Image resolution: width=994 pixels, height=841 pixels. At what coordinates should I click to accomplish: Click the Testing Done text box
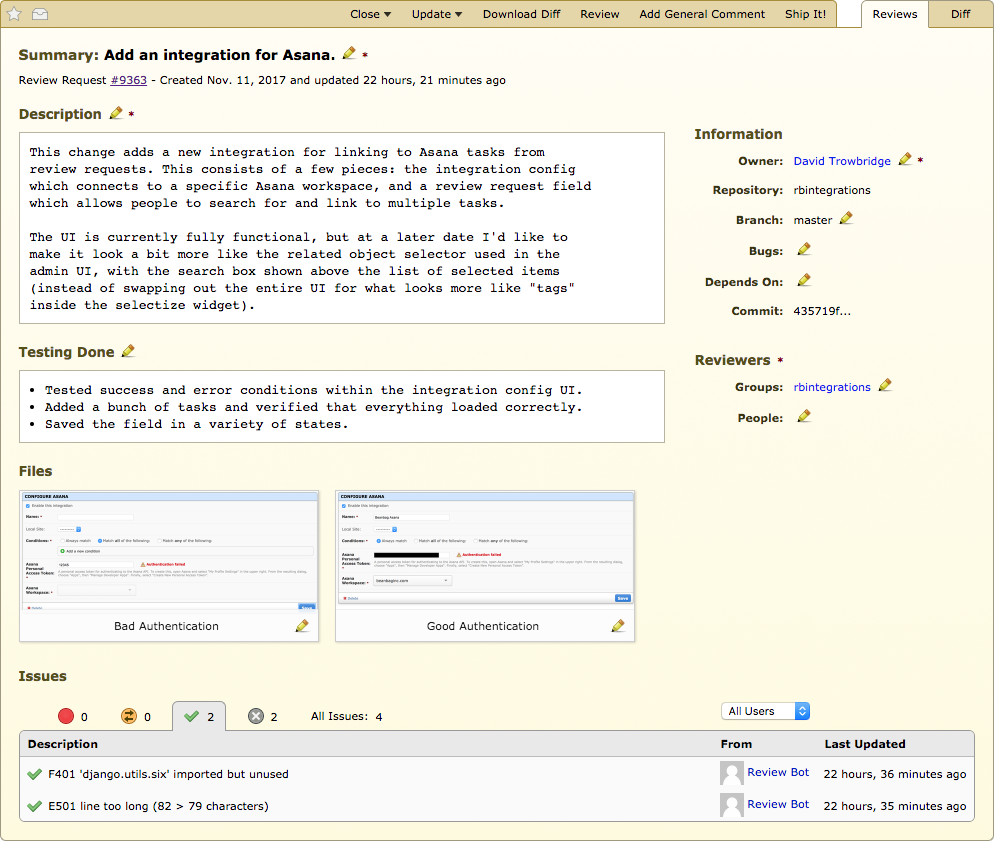pos(342,406)
